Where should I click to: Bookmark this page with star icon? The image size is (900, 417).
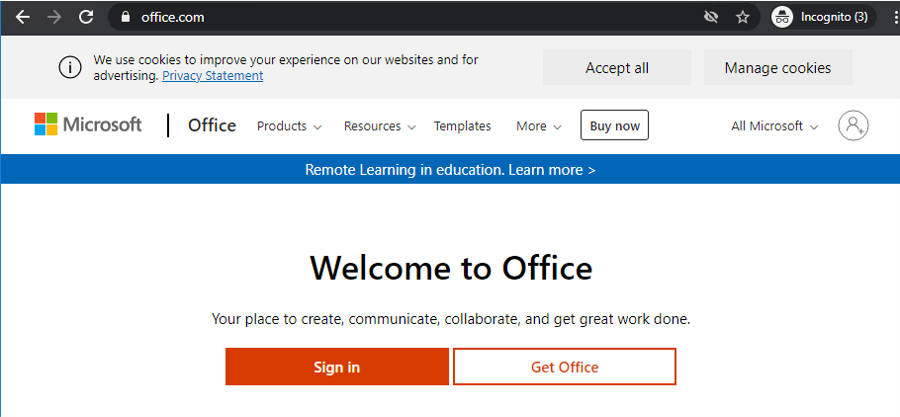742,17
